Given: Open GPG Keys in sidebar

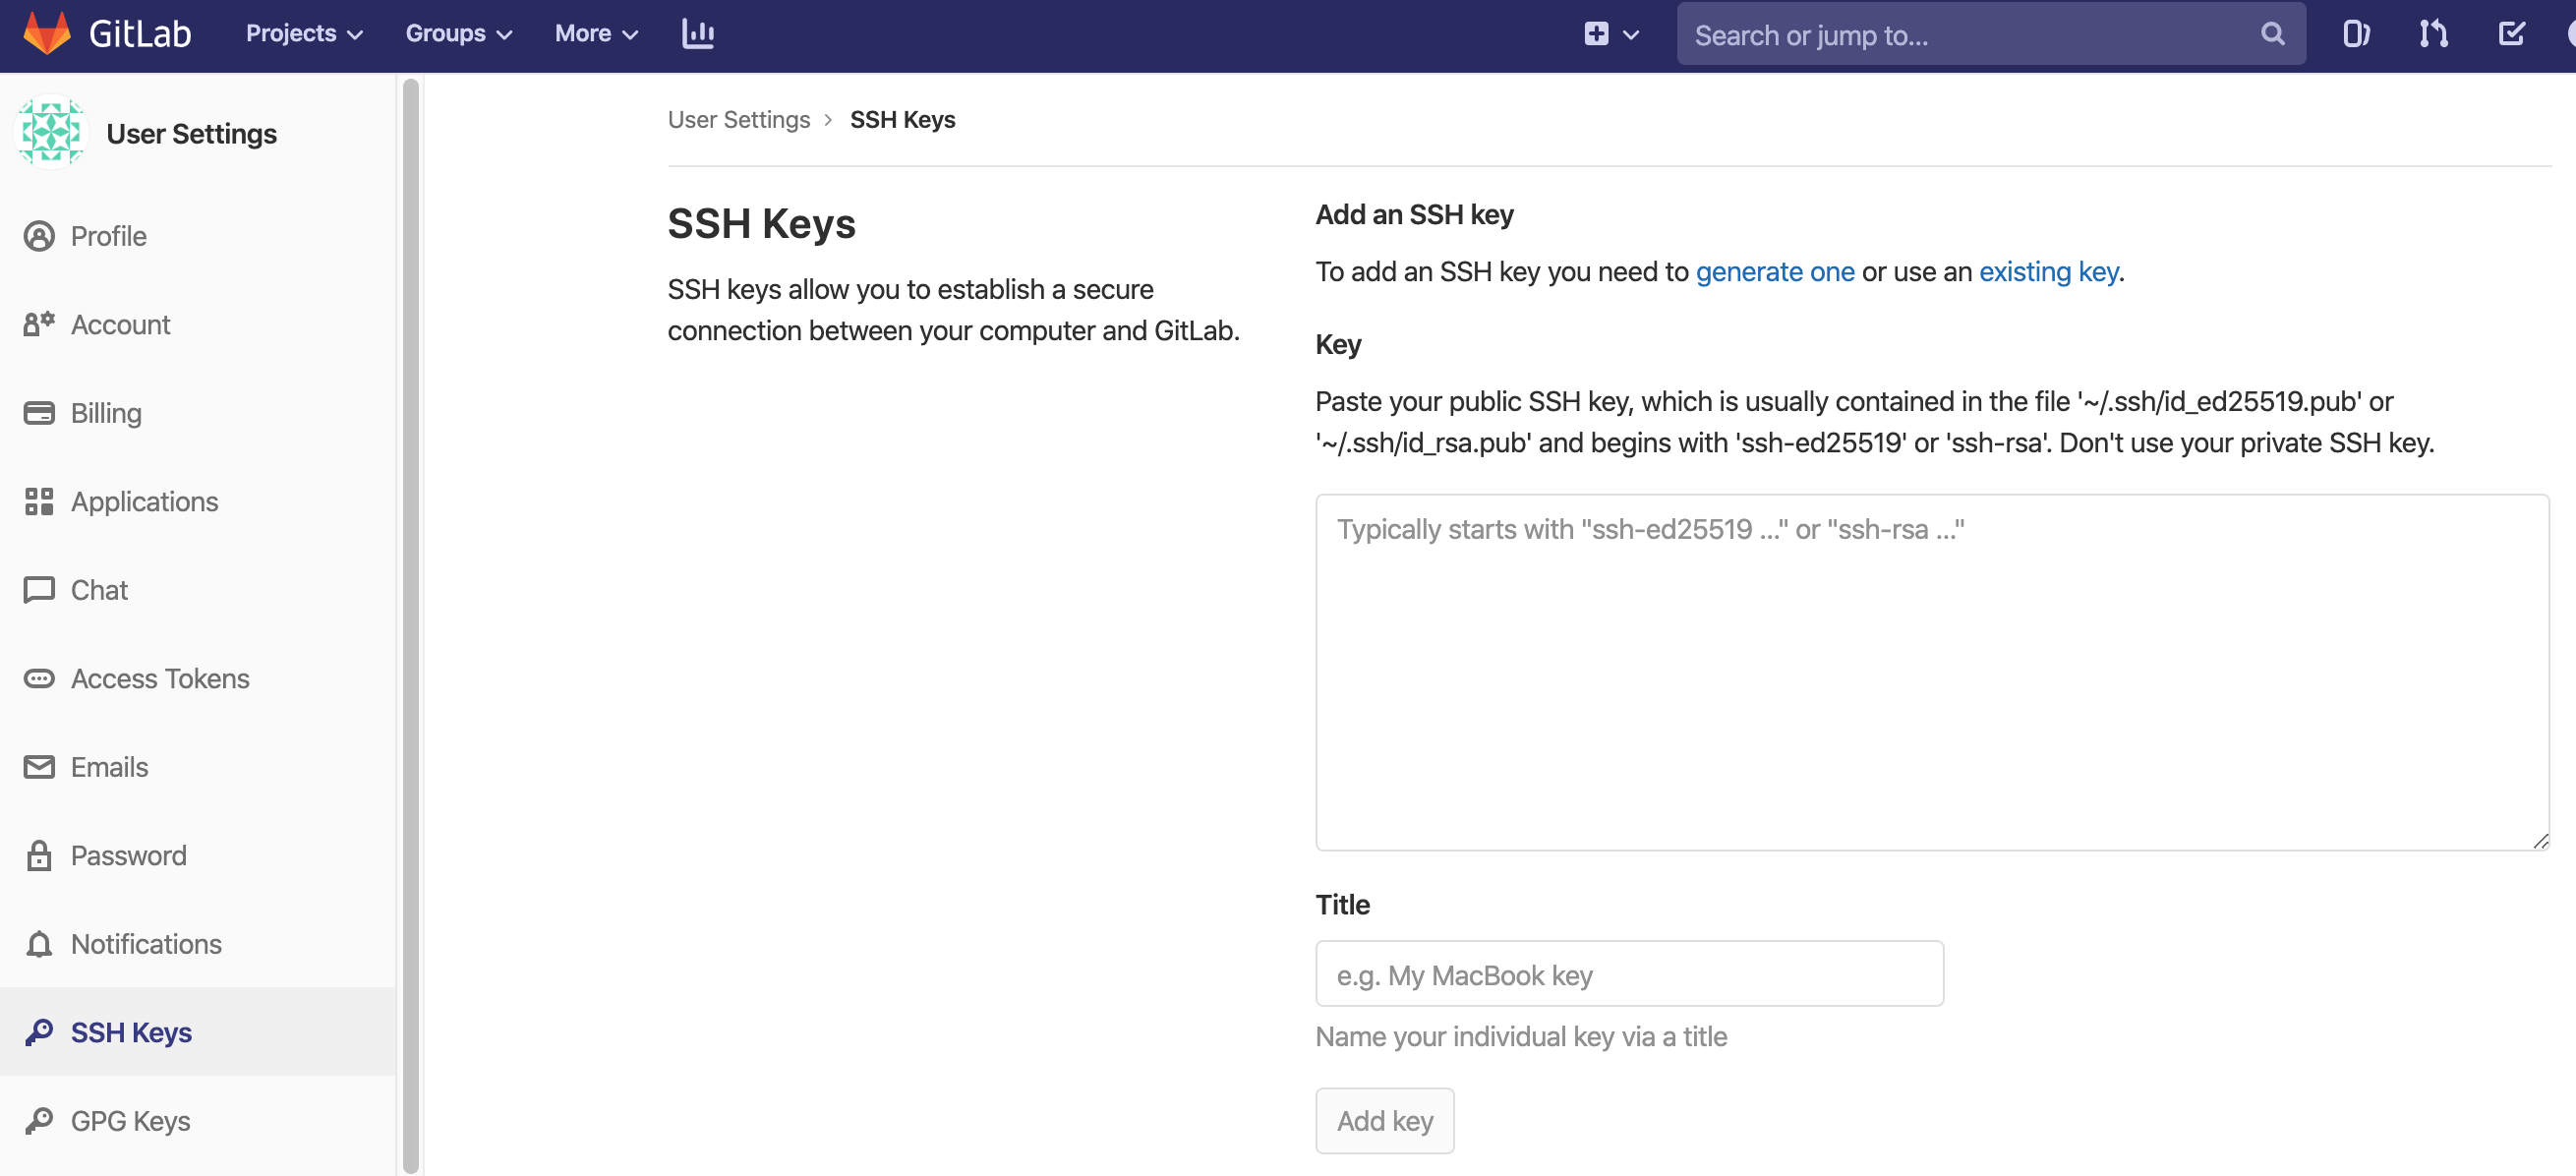Looking at the screenshot, I should click(130, 1120).
